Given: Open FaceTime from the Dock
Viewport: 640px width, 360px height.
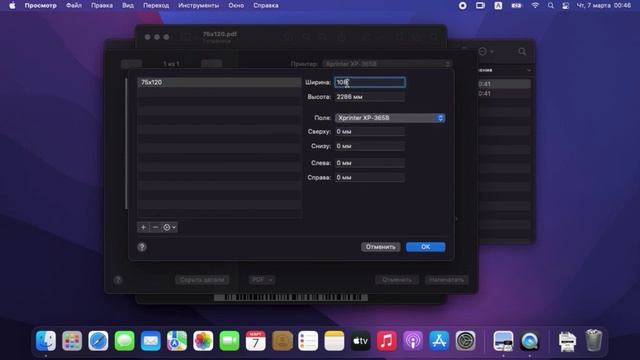Looking at the screenshot, I should (229, 341).
